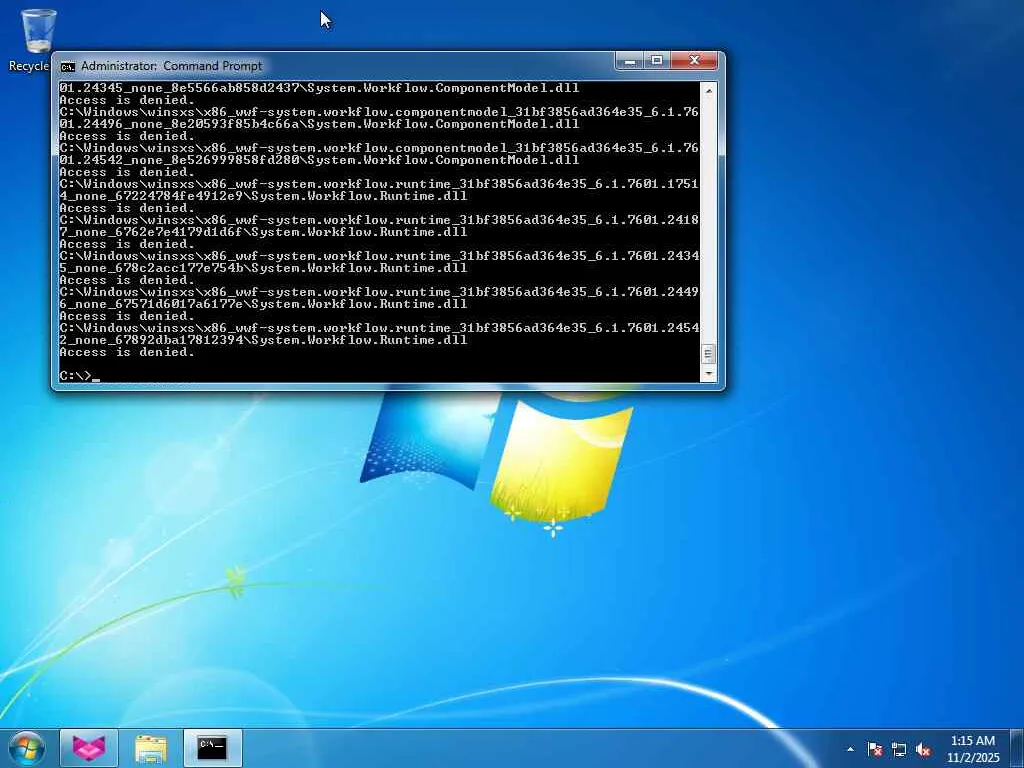Select the Command Prompt taskbar button
This screenshot has height=768, width=1024.
pos(213,748)
